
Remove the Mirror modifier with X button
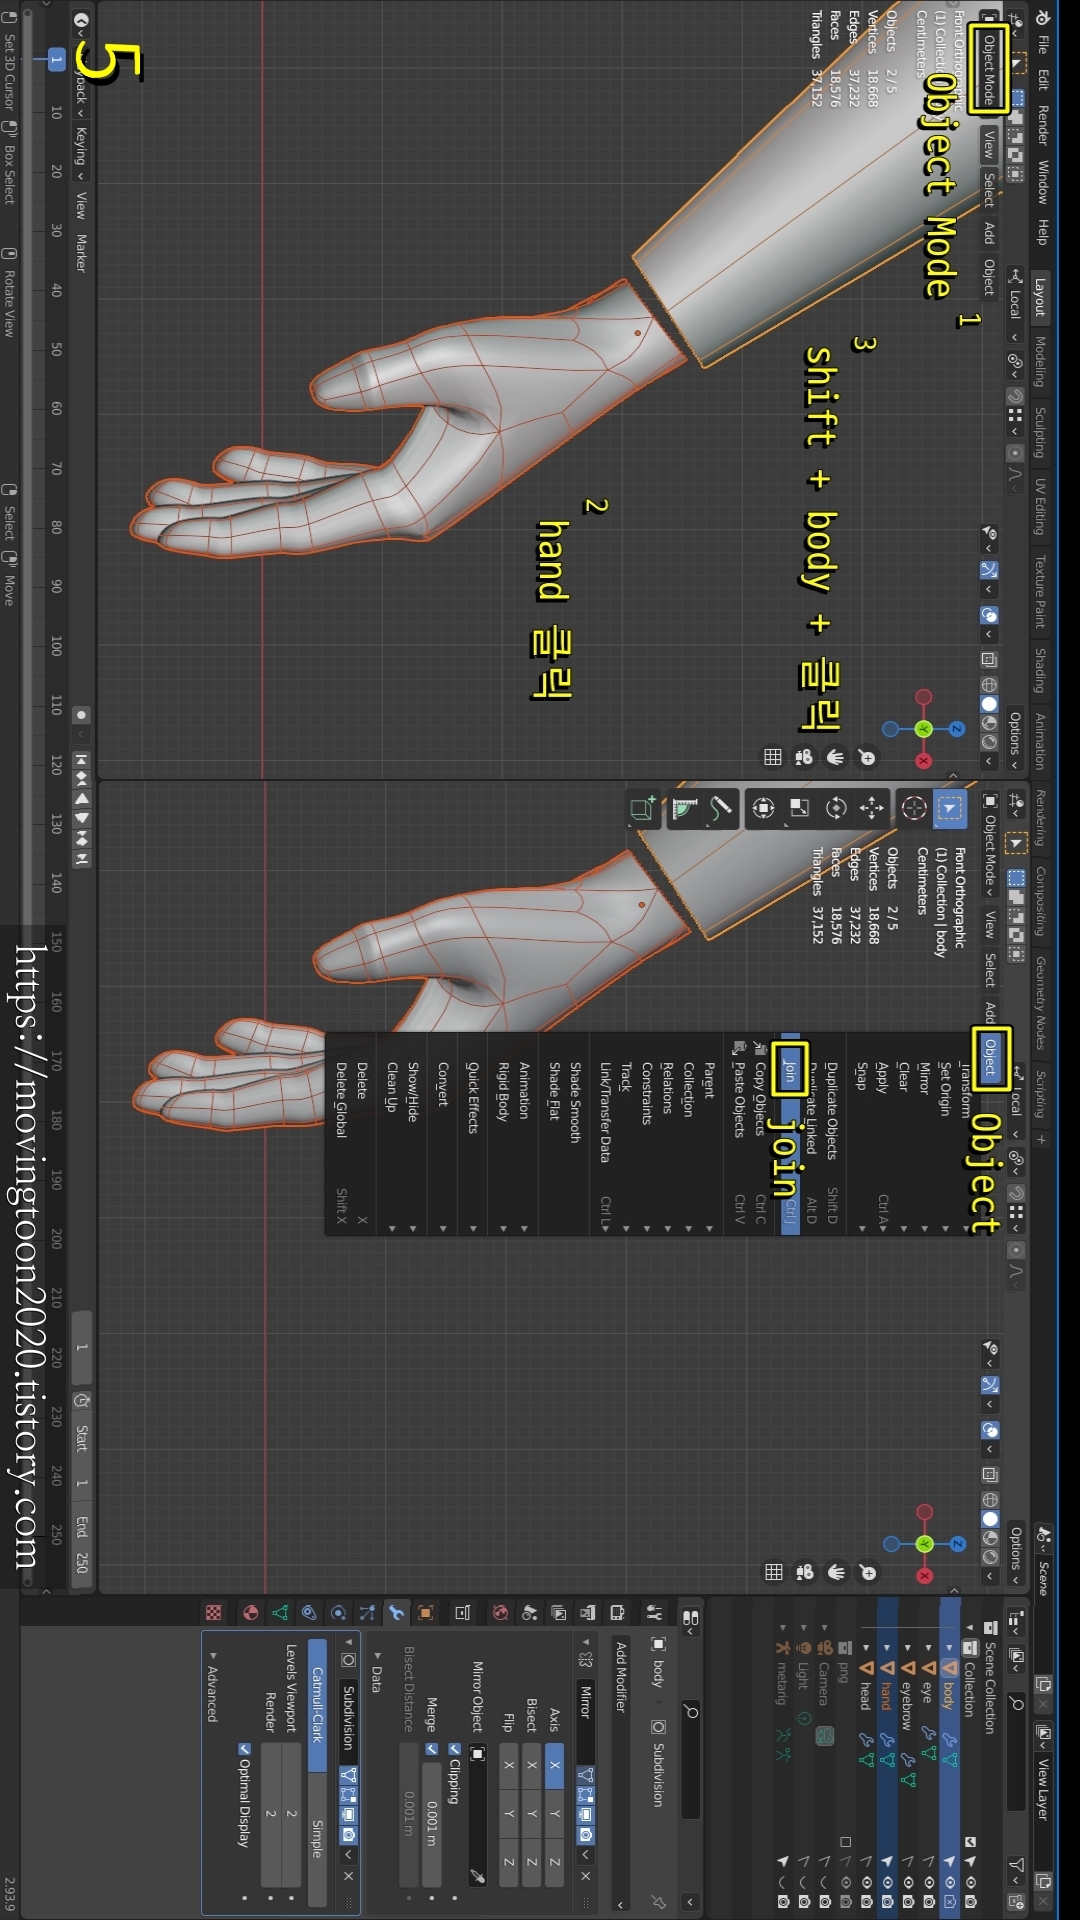(586, 1876)
